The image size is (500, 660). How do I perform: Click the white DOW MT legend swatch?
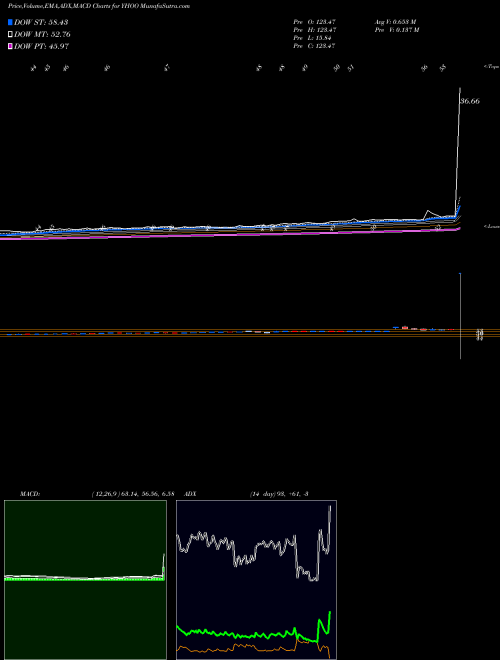point(11,35)
